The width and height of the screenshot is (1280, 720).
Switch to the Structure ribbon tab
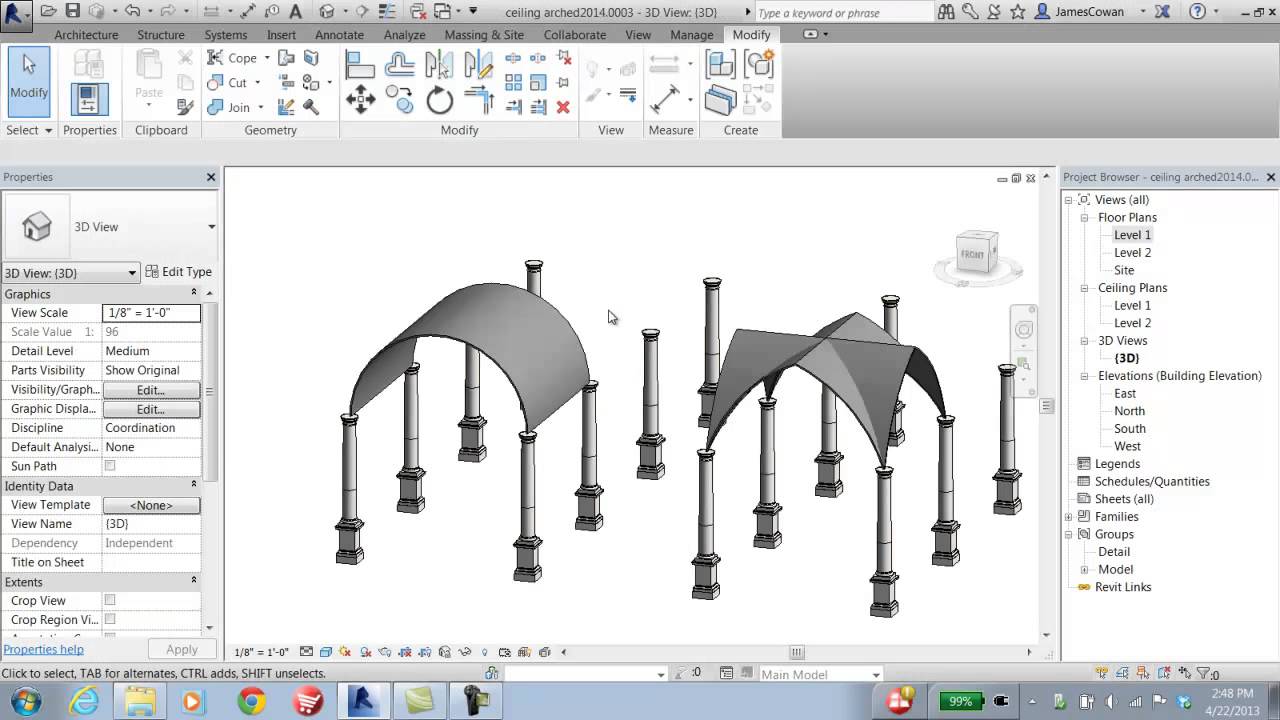tap(160, 34)
